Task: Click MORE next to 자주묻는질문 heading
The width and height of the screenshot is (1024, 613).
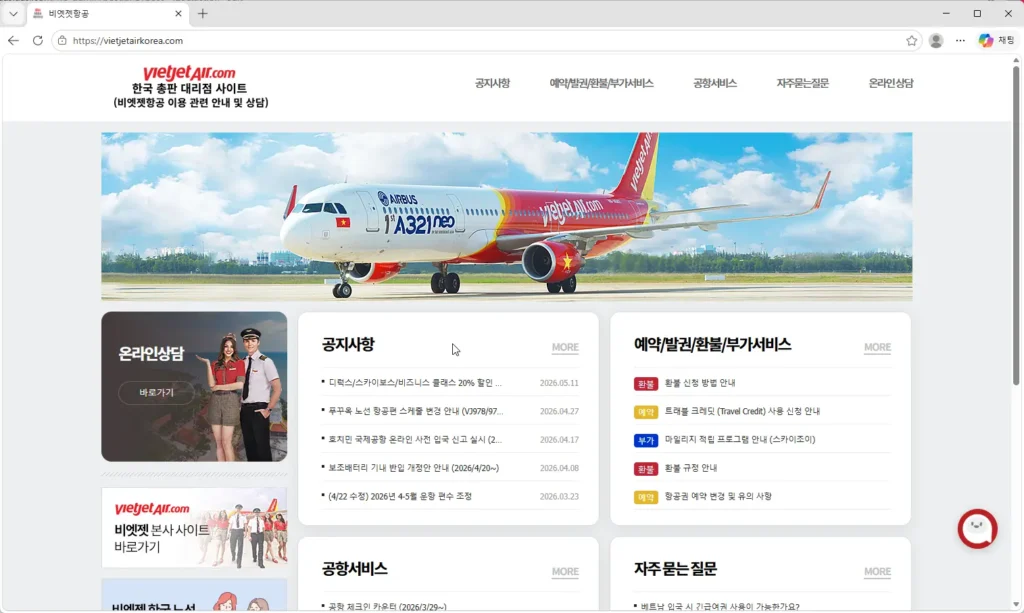Action: tap(877, 572)
